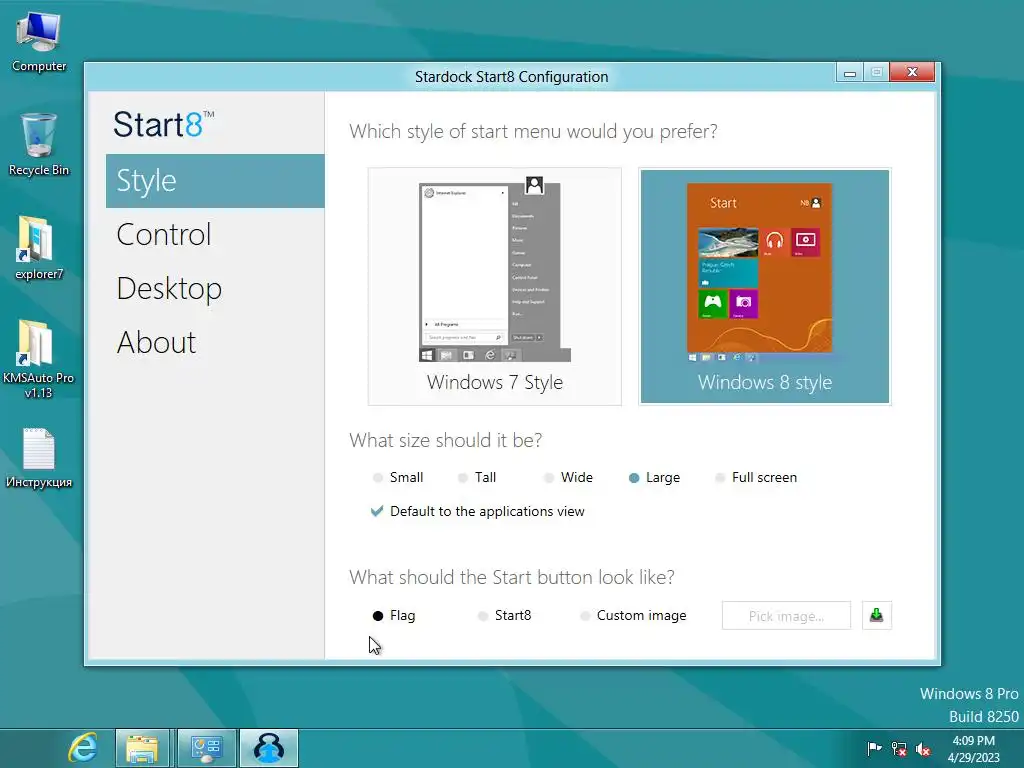Screen dimensions: 1024x768
Task: Open the Control Panel taskbar icon
Action: click(x=206, y=748)
